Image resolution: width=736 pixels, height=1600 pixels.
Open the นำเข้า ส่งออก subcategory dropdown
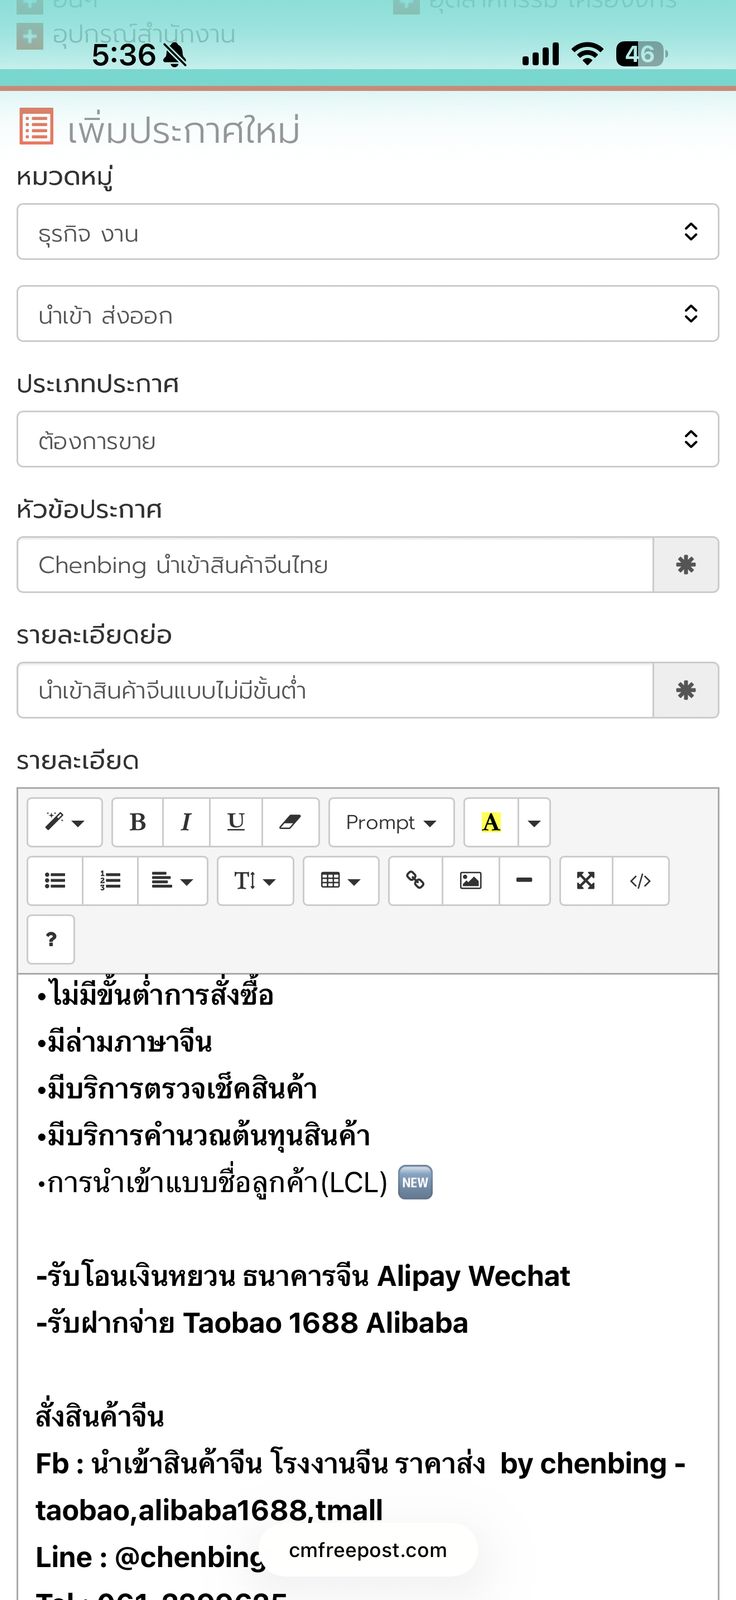368,314
